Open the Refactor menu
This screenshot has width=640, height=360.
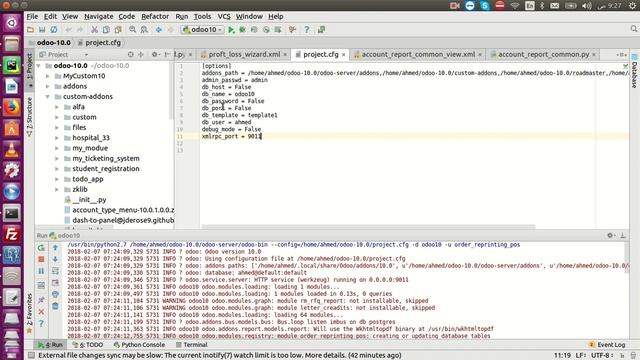tap(155, 16)
